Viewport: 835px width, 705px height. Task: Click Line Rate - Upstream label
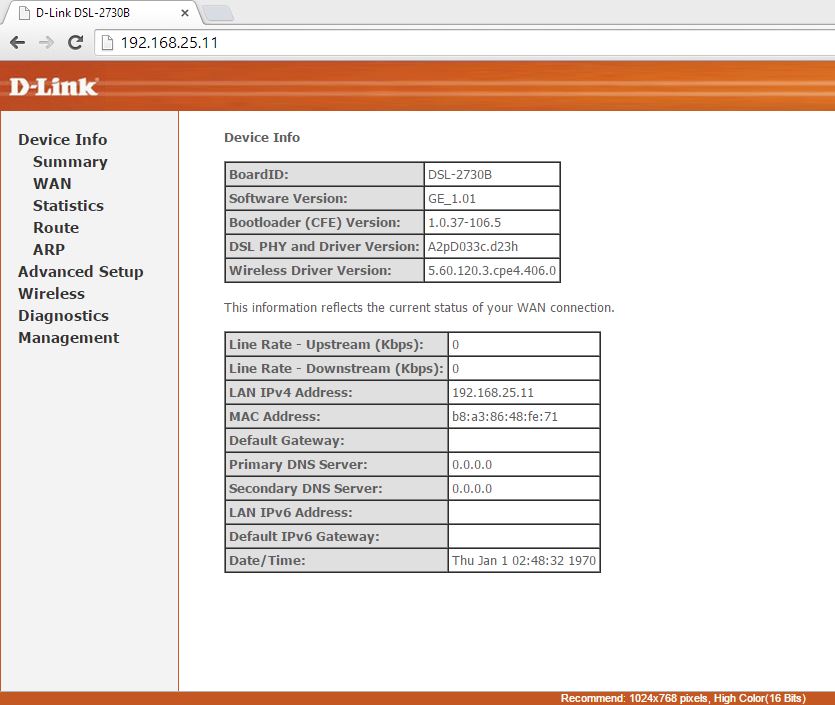[x=326, y=345]
